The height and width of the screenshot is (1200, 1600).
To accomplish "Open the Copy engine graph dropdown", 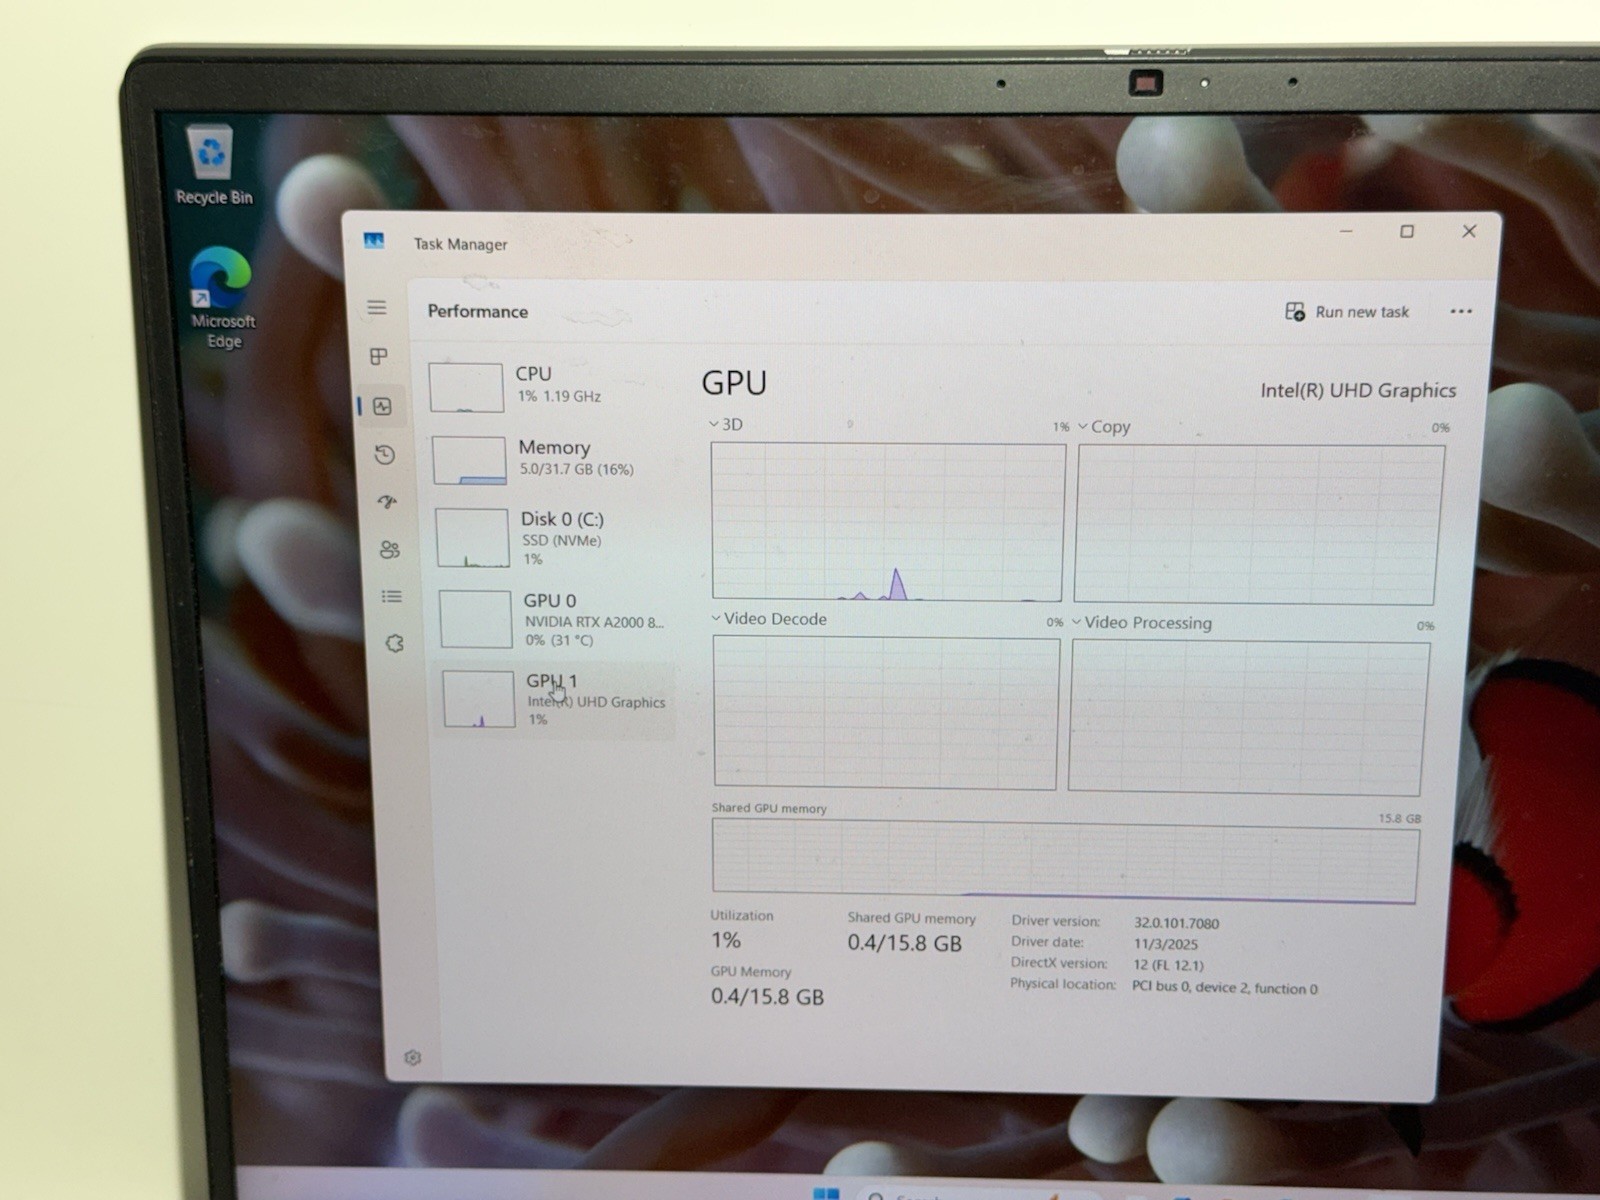I will [x=1103, y=426].
